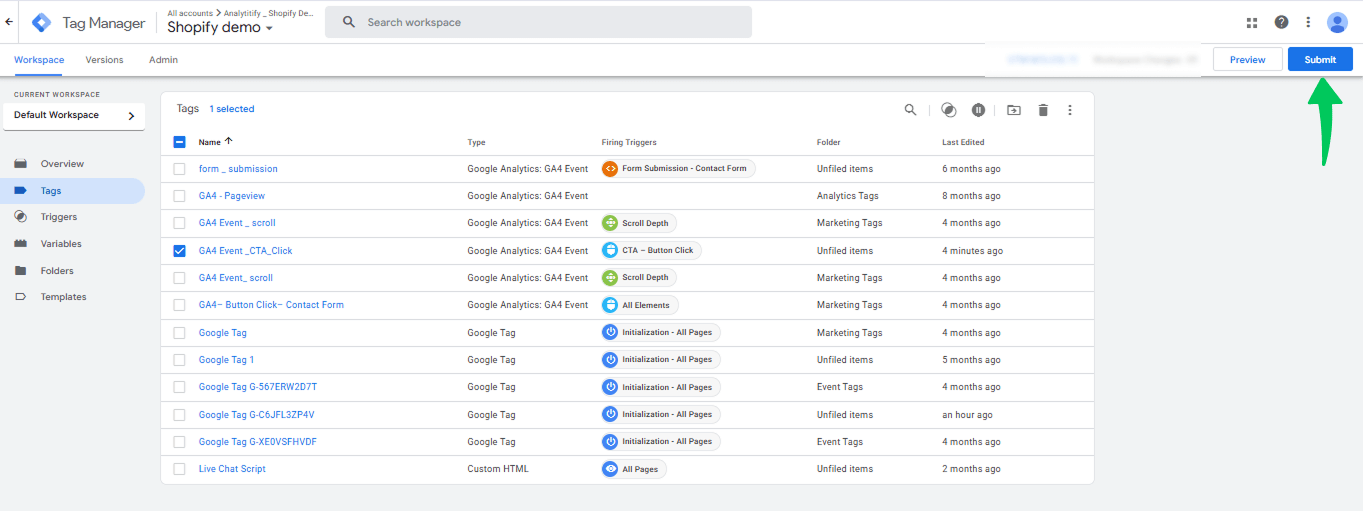
Task: Check the Google Tag G-C6JFL3ZP4V row
Action: 180,414
